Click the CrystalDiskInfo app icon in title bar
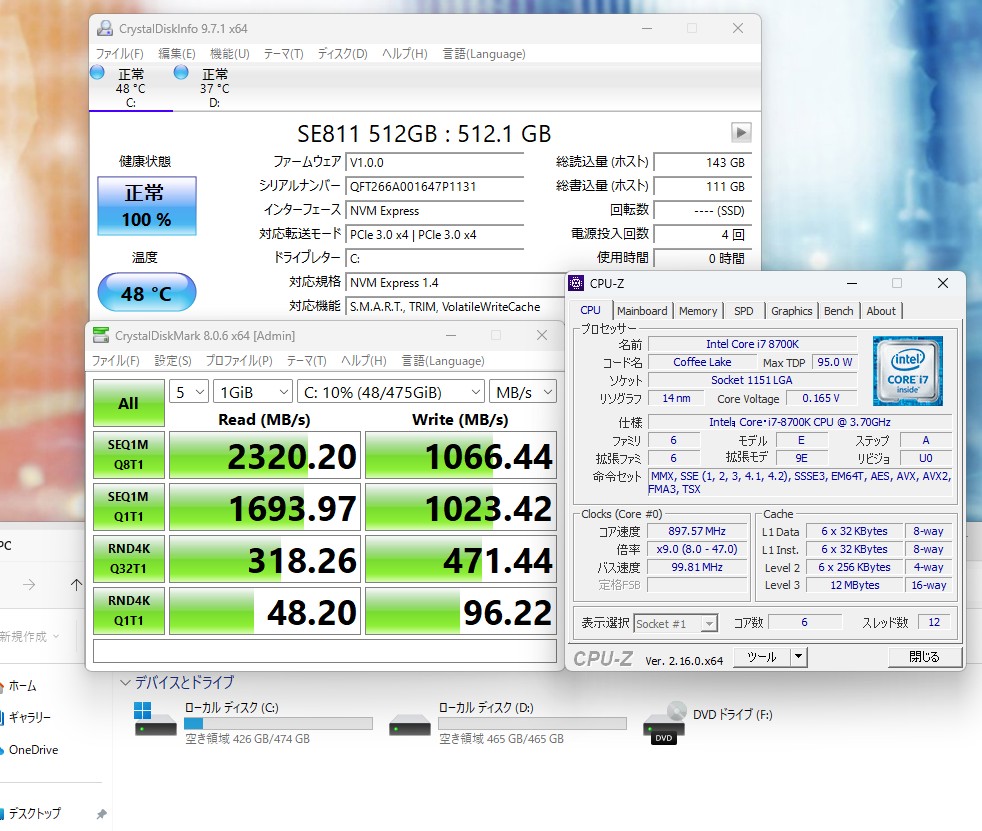The image size is (982, 831). (105, 28)
